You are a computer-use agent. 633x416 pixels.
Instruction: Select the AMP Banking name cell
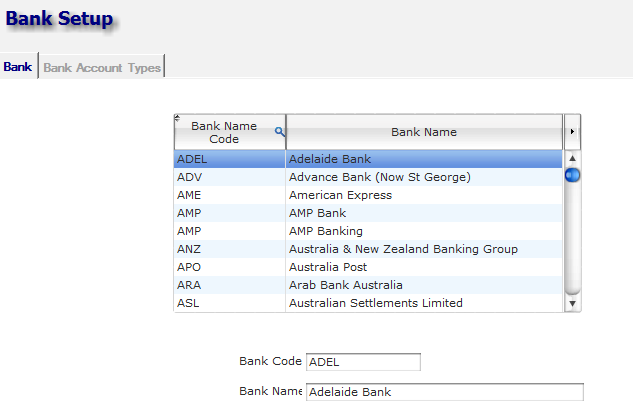click(424, 231)
